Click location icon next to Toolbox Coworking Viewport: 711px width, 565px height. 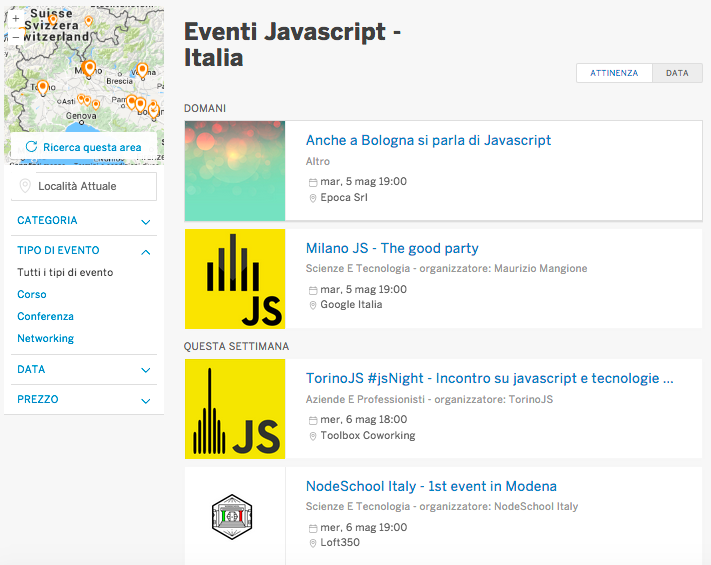tap(313, 436)
